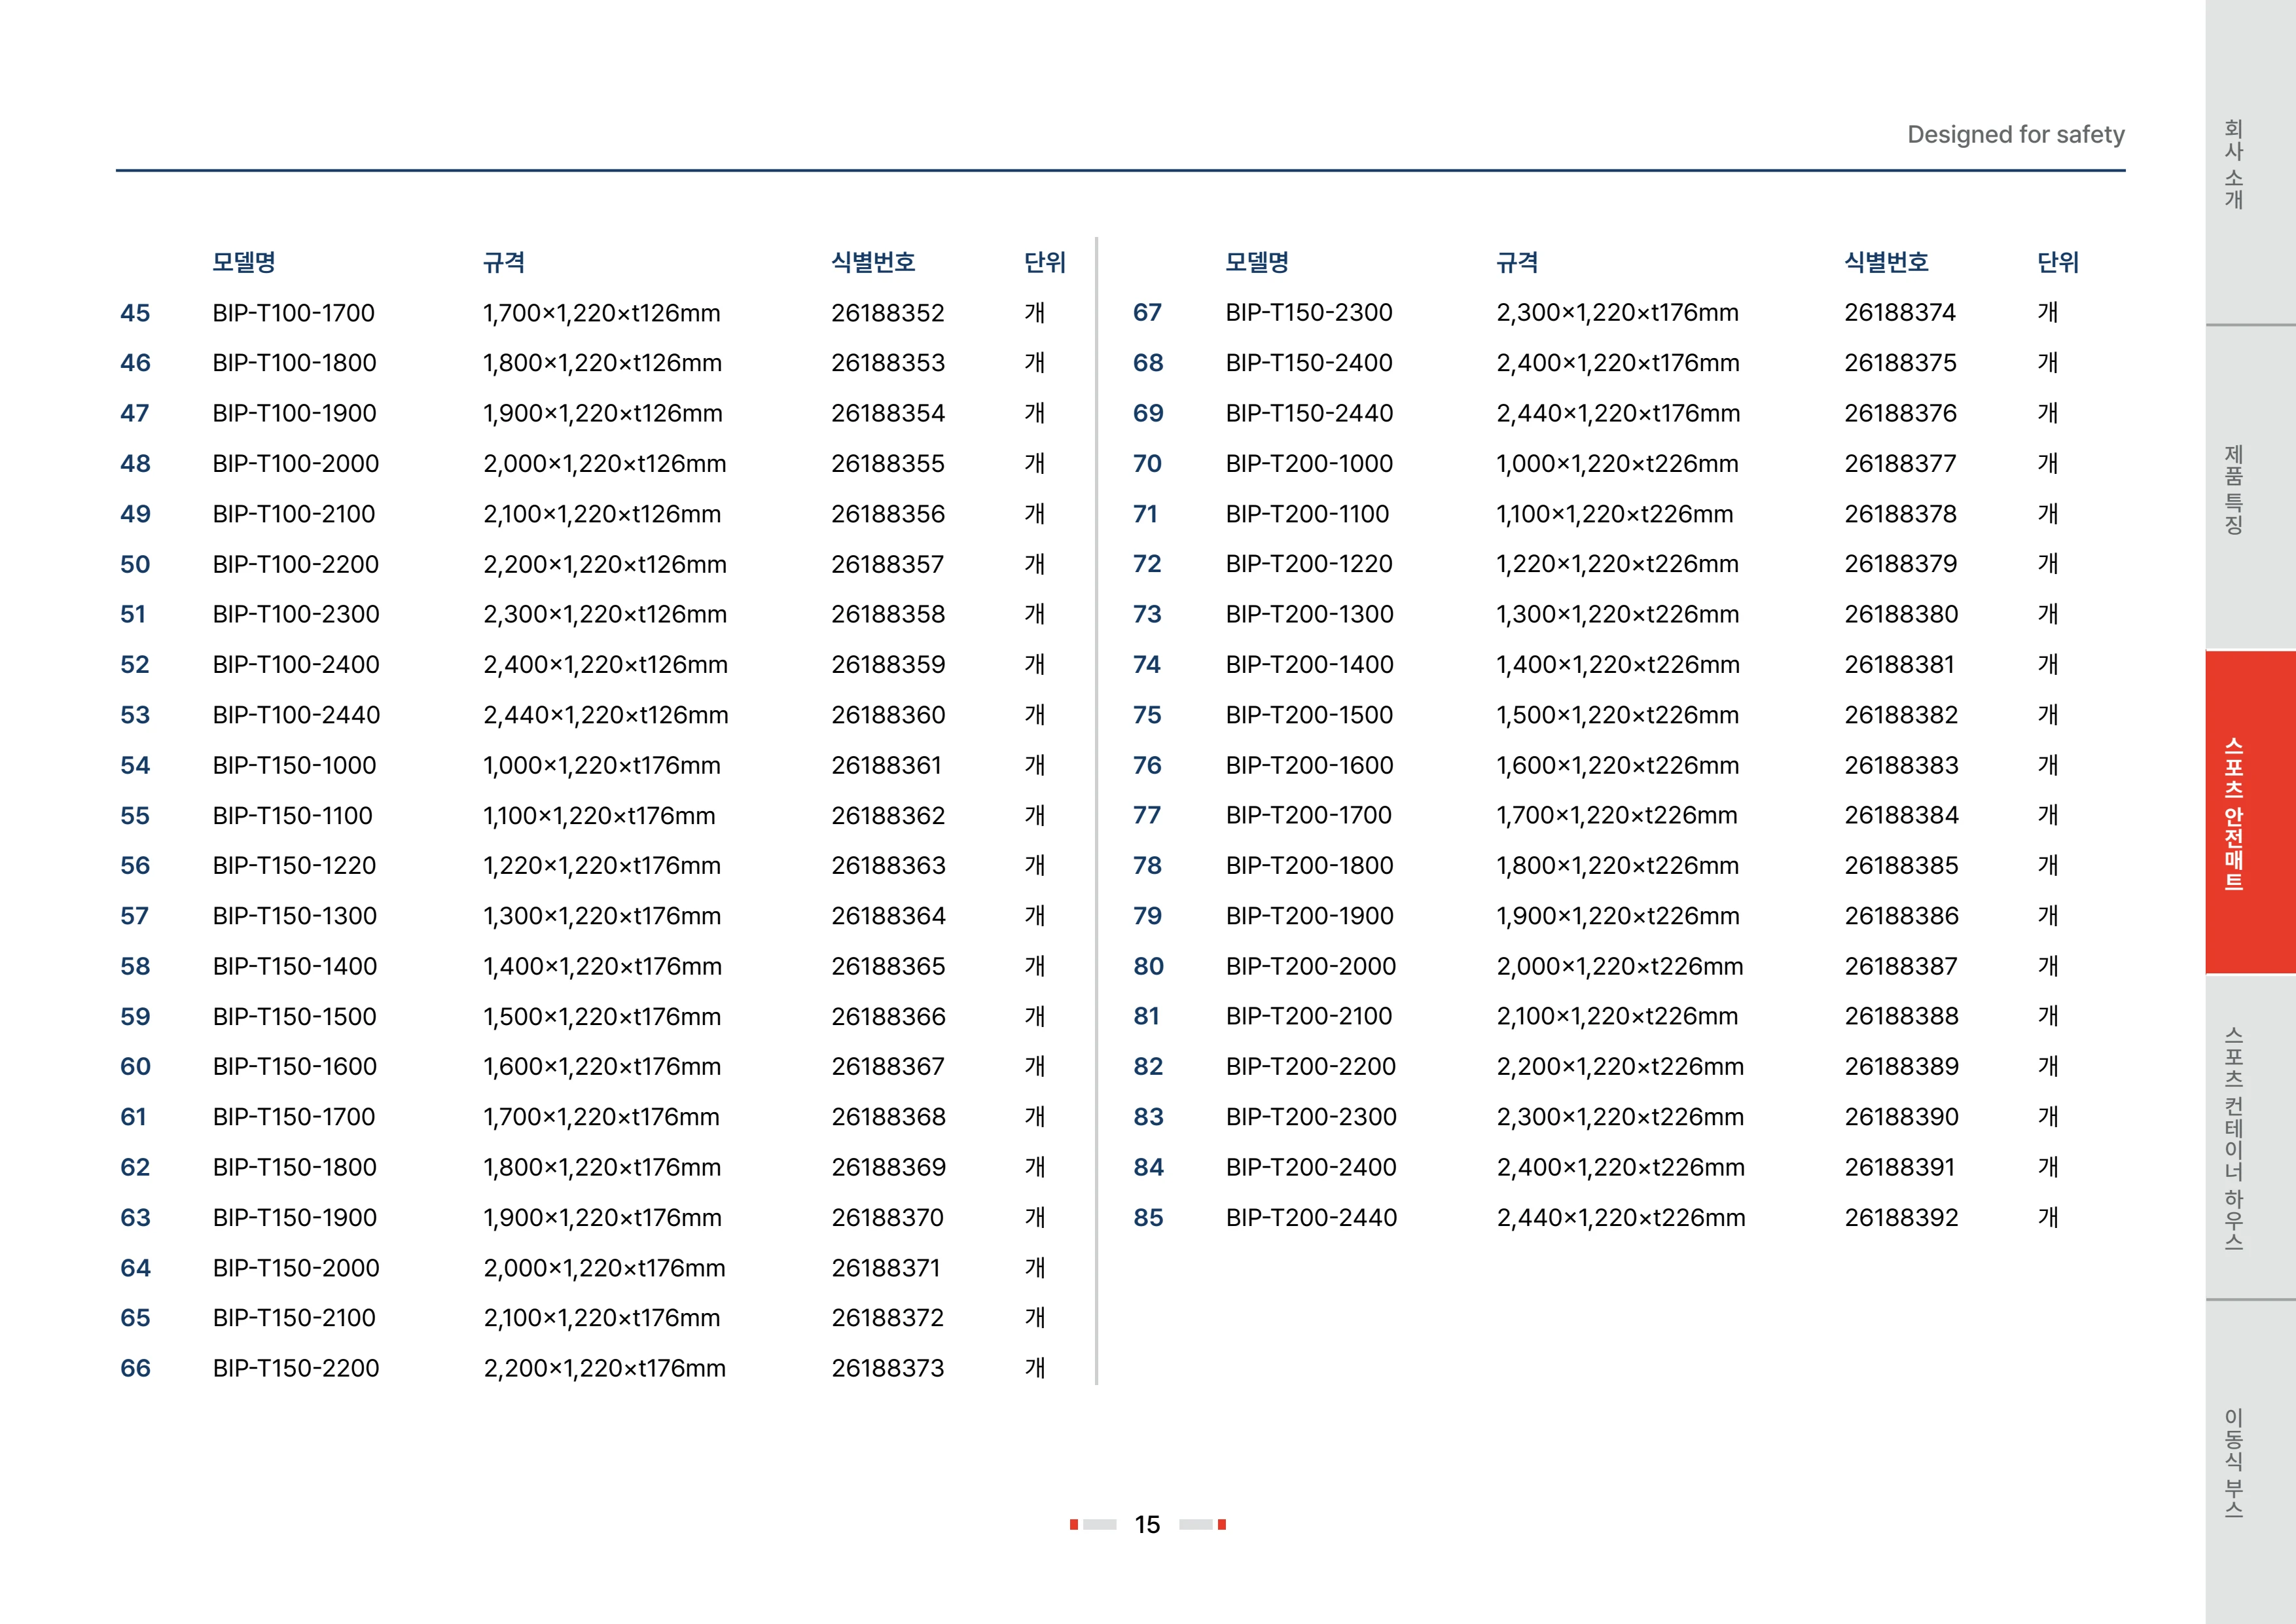Select model BIP-T200-1100
This screenshot has width=2296, height=1624.
coord(1307,514)
